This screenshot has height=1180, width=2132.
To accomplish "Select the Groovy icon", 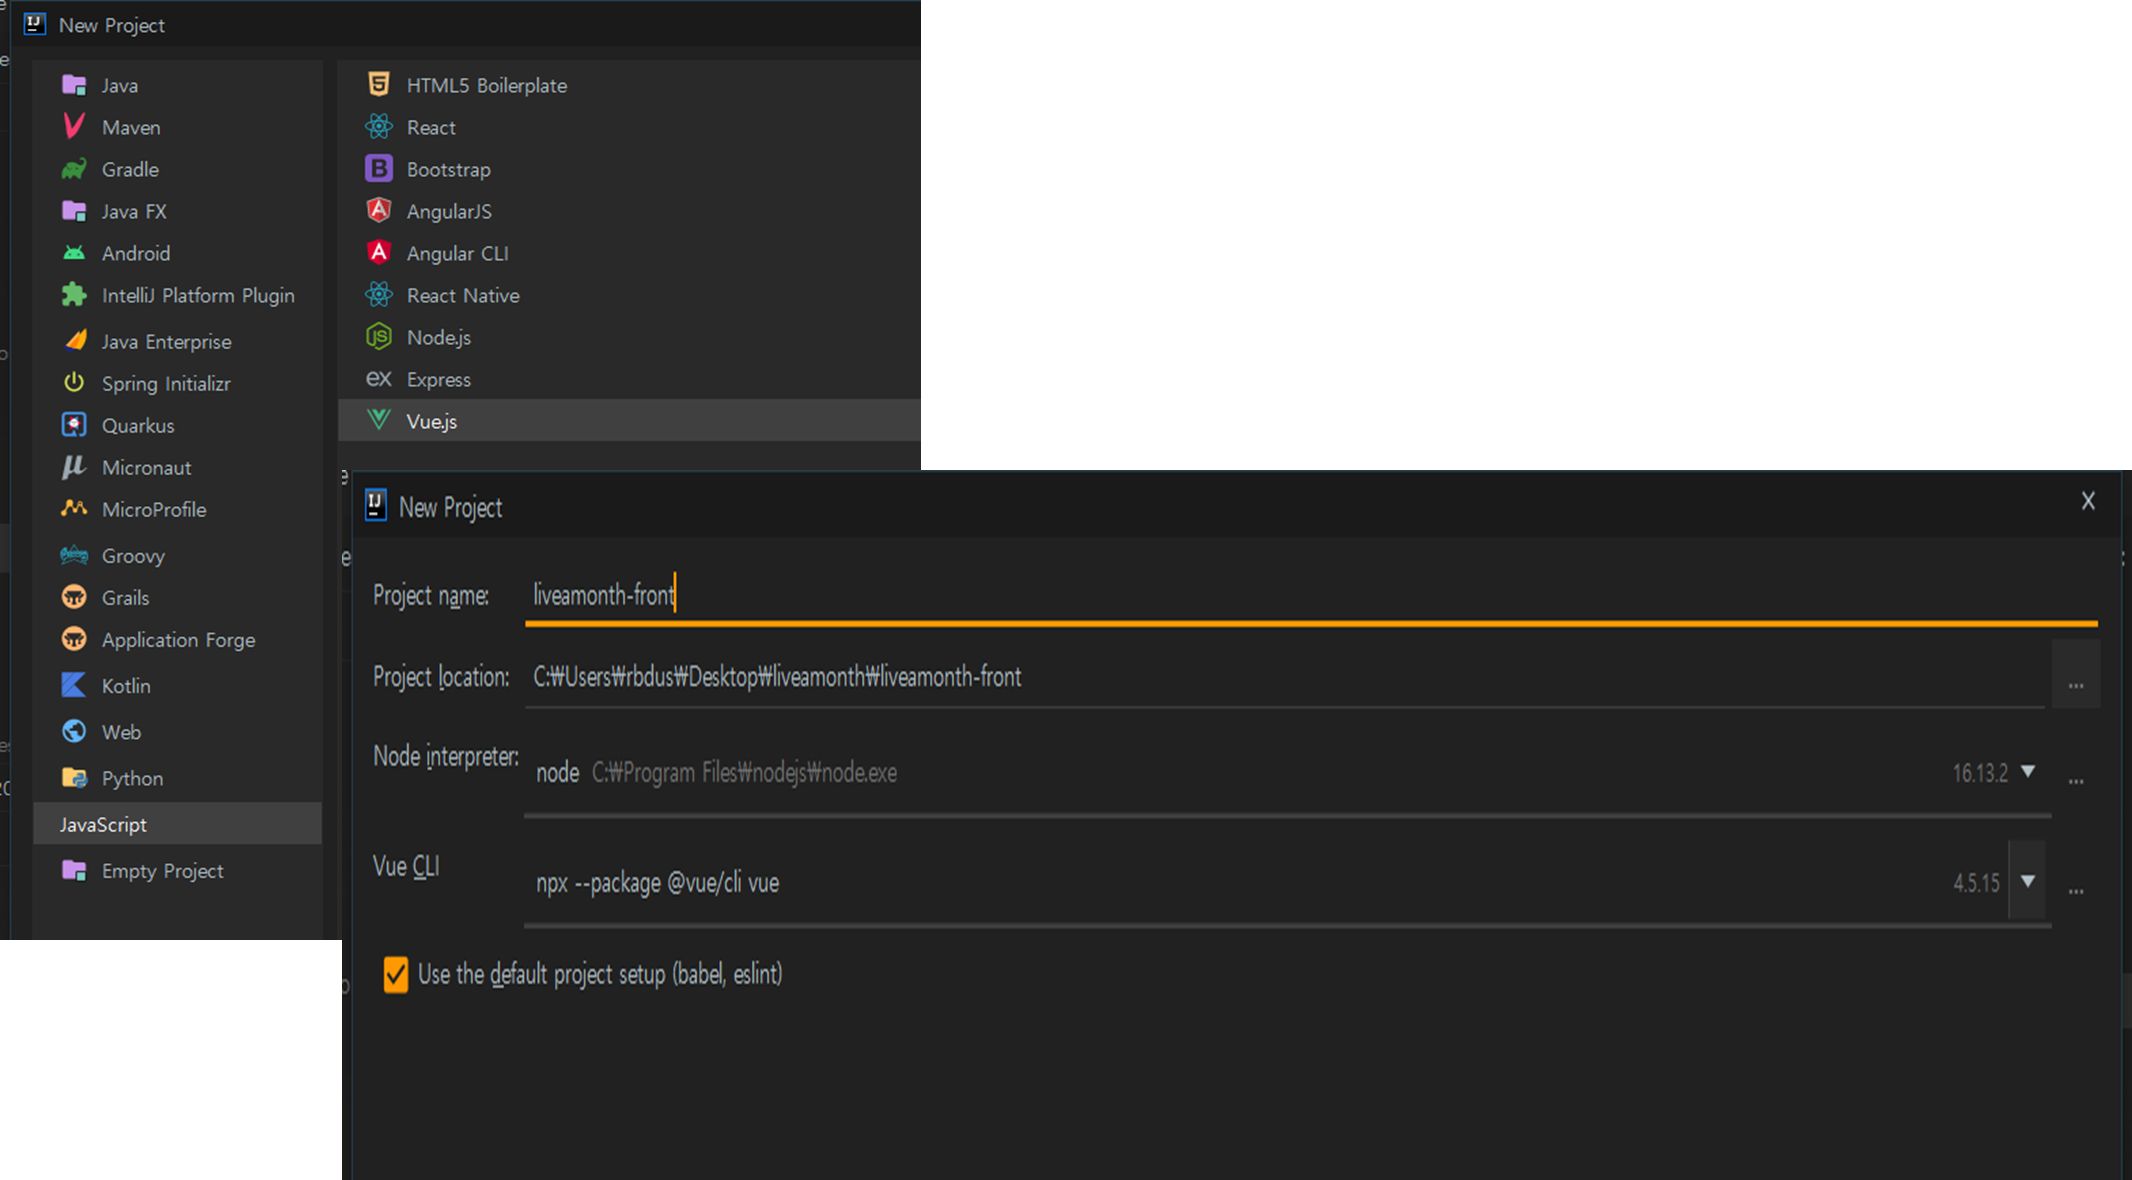I will click(74, 555).
